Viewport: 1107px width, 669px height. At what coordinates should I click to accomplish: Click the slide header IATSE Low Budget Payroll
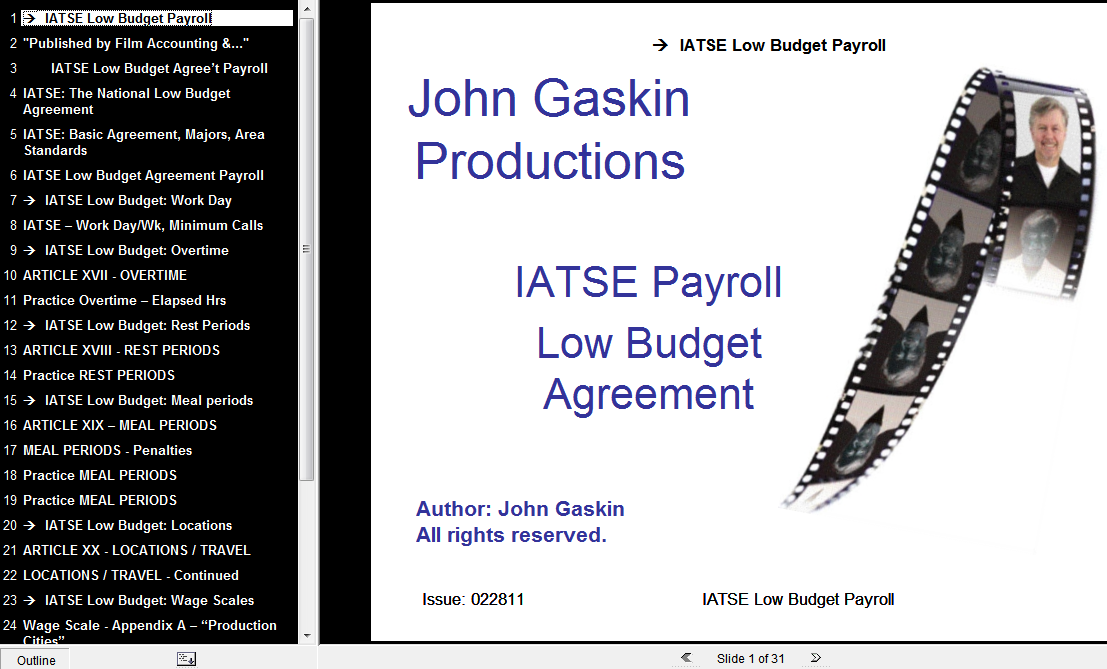point(770,46)
